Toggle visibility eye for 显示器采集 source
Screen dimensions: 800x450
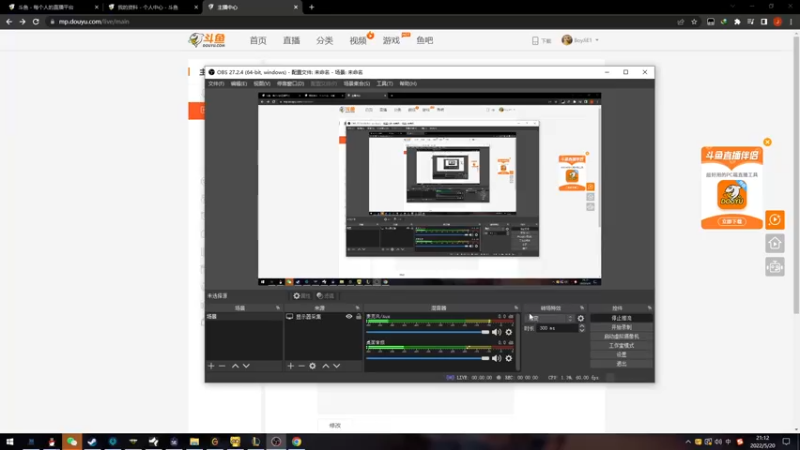click(x=349, y=317)
